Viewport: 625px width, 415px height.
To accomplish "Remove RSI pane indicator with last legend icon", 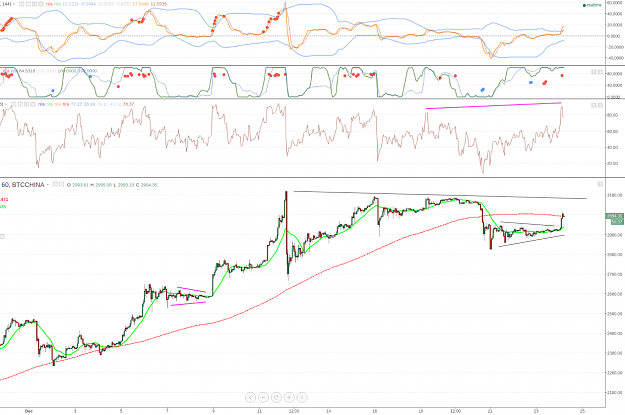I will pyautogui.click(x=33, y=104).
